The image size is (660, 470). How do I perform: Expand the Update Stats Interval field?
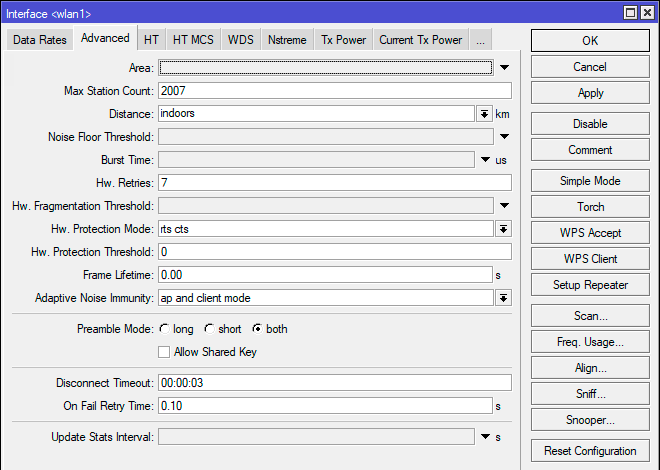[486, 437]
